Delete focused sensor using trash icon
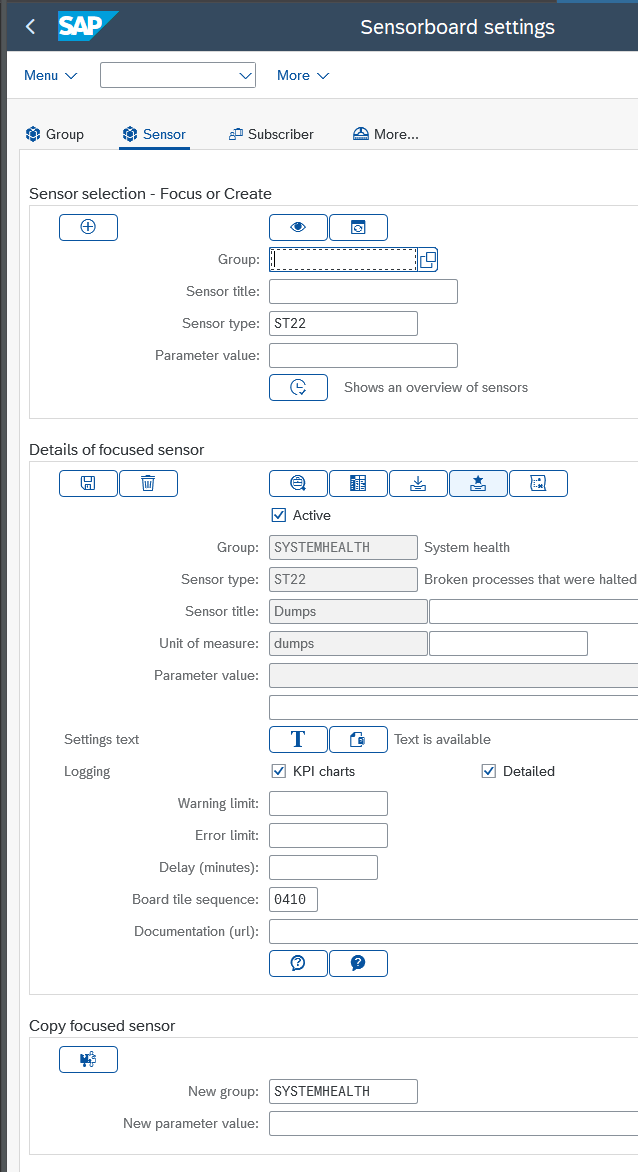 (x=148, y=483)
